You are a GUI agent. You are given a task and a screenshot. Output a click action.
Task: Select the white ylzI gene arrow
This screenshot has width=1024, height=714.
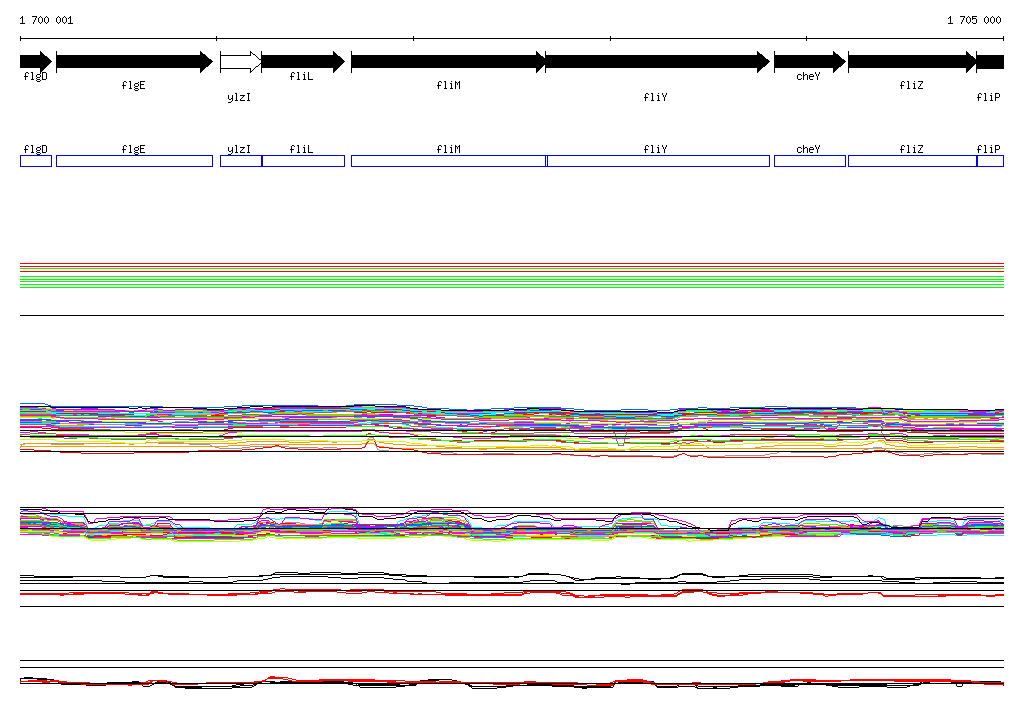point(240,62)
